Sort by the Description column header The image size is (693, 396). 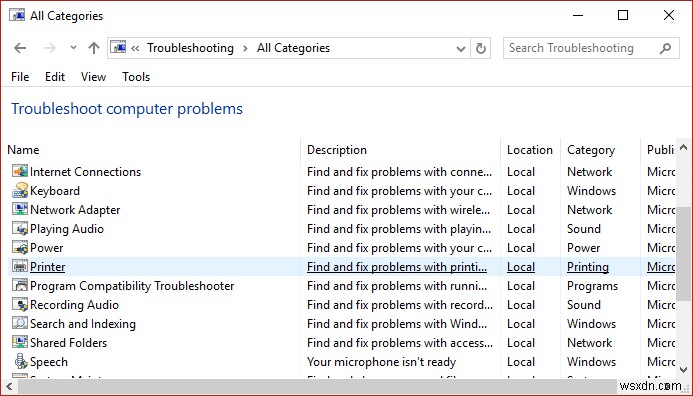pyautogui.click(x=337, y=150)
